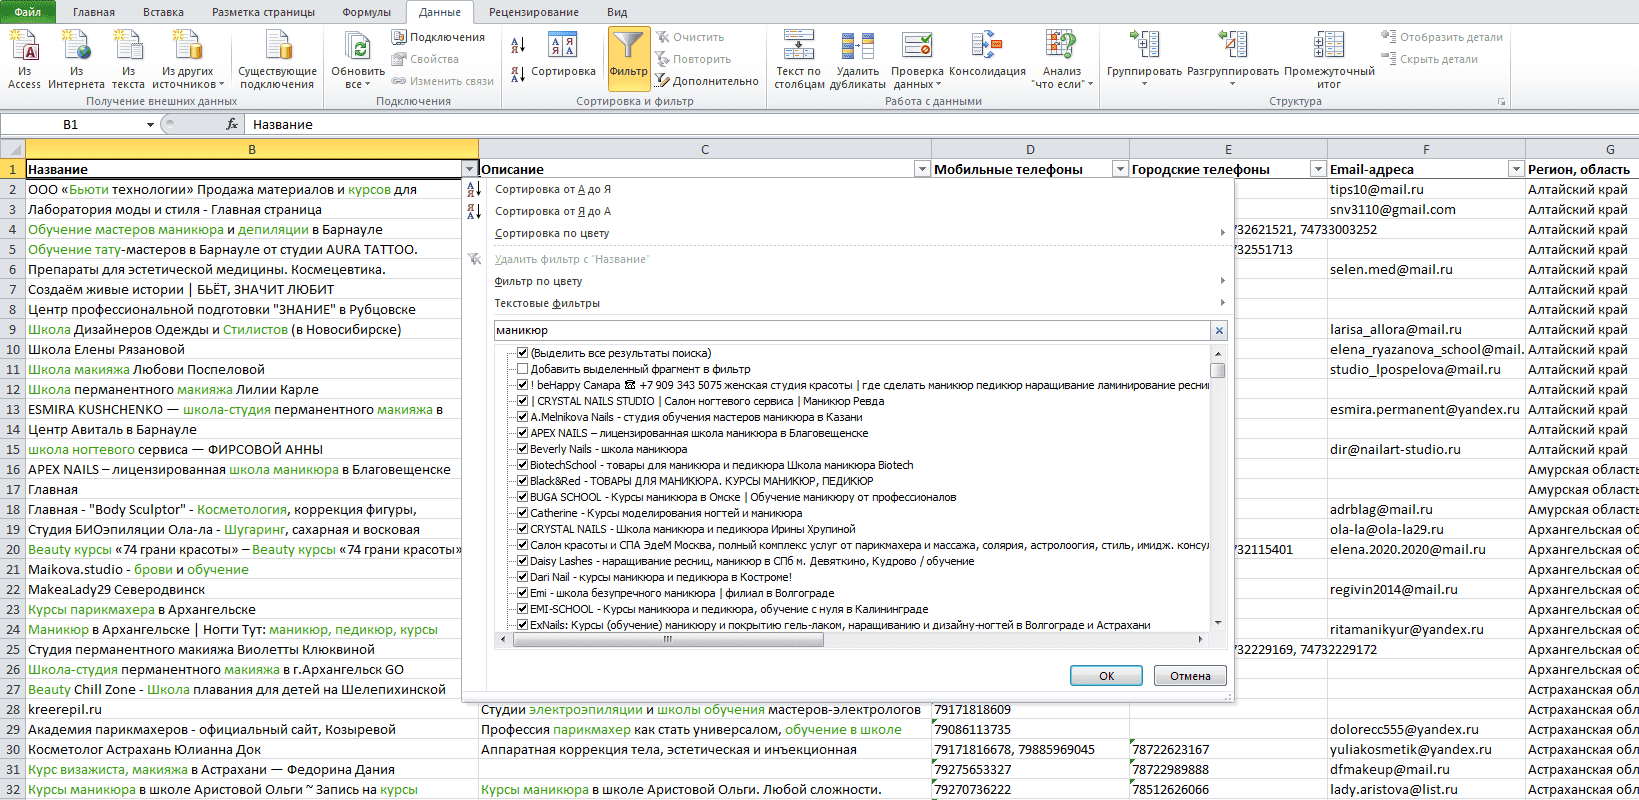Open the Файл tab

point(27,12)
